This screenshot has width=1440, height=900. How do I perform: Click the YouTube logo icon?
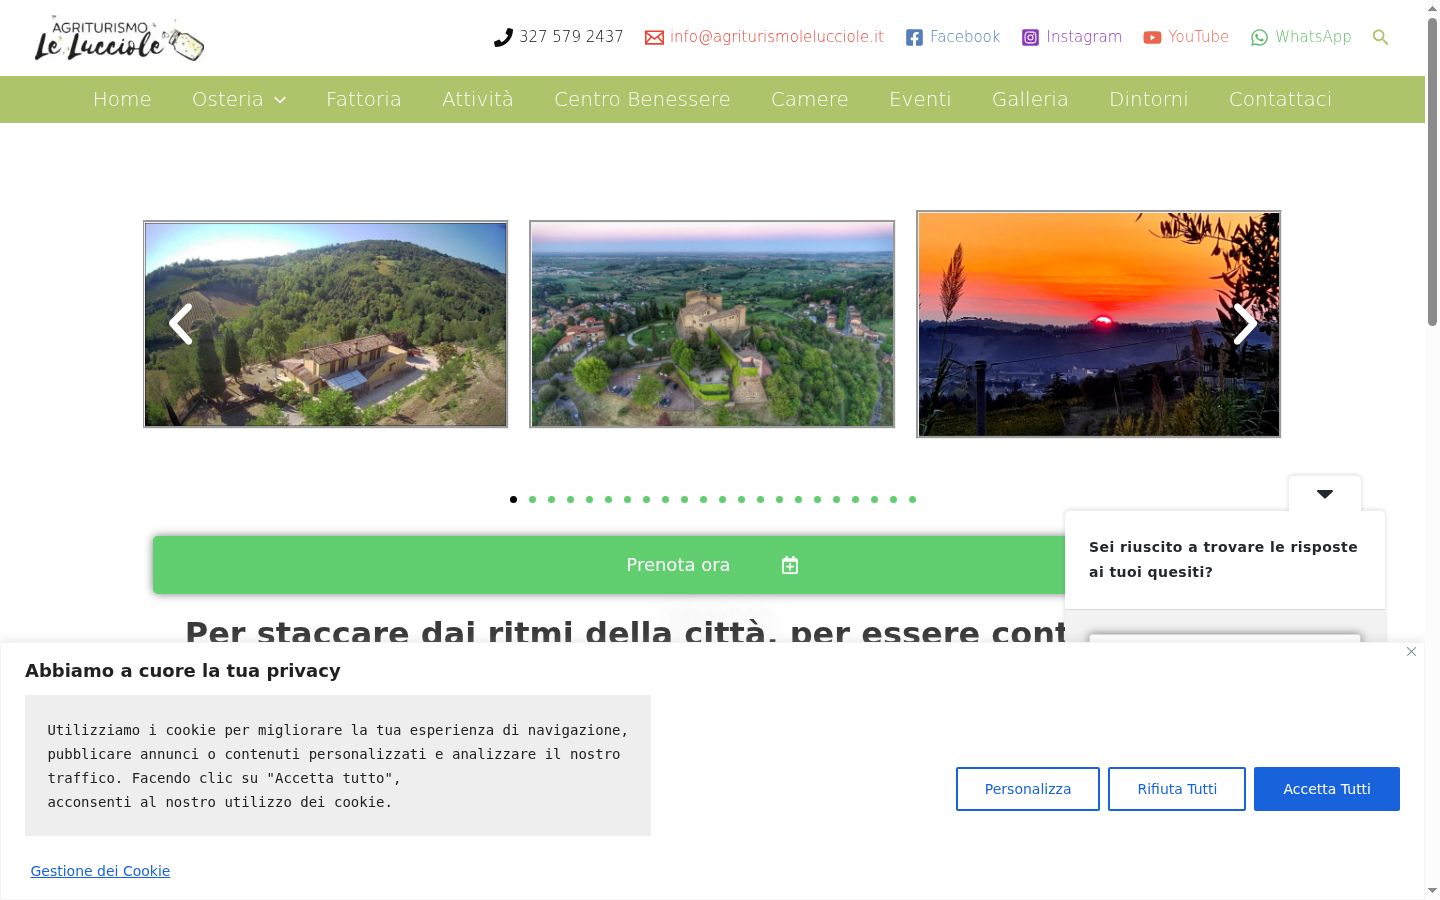[1152, 37]
